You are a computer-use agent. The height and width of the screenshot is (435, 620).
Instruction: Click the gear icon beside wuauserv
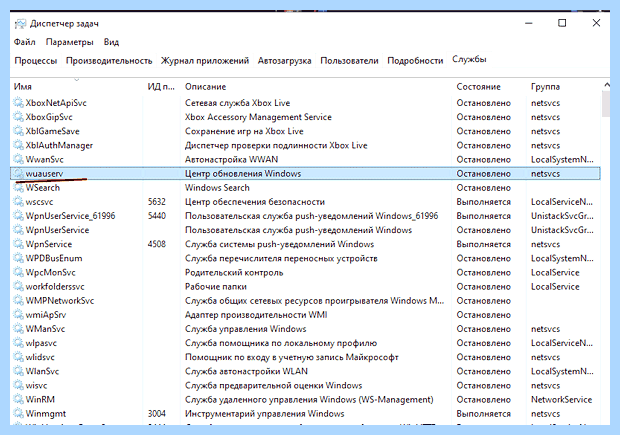pyautogui.click(x=18, y=174)
